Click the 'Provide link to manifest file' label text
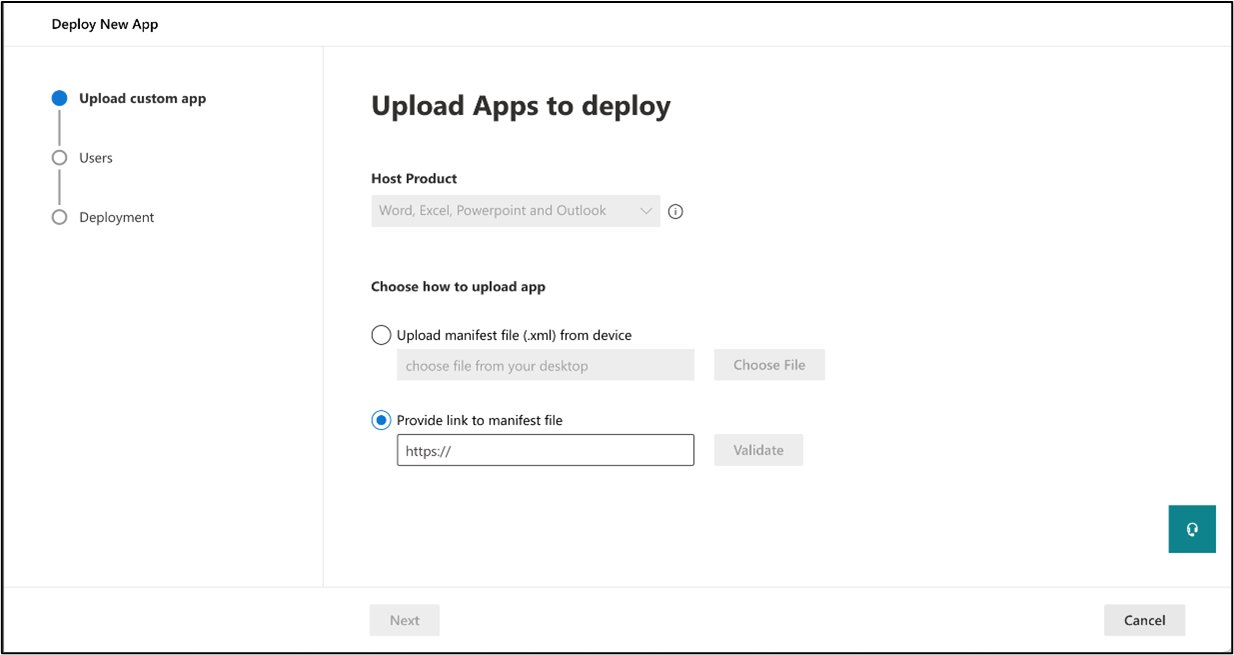Image resolution: width=1234 pixels, height=655 pixels. [480, 421]
